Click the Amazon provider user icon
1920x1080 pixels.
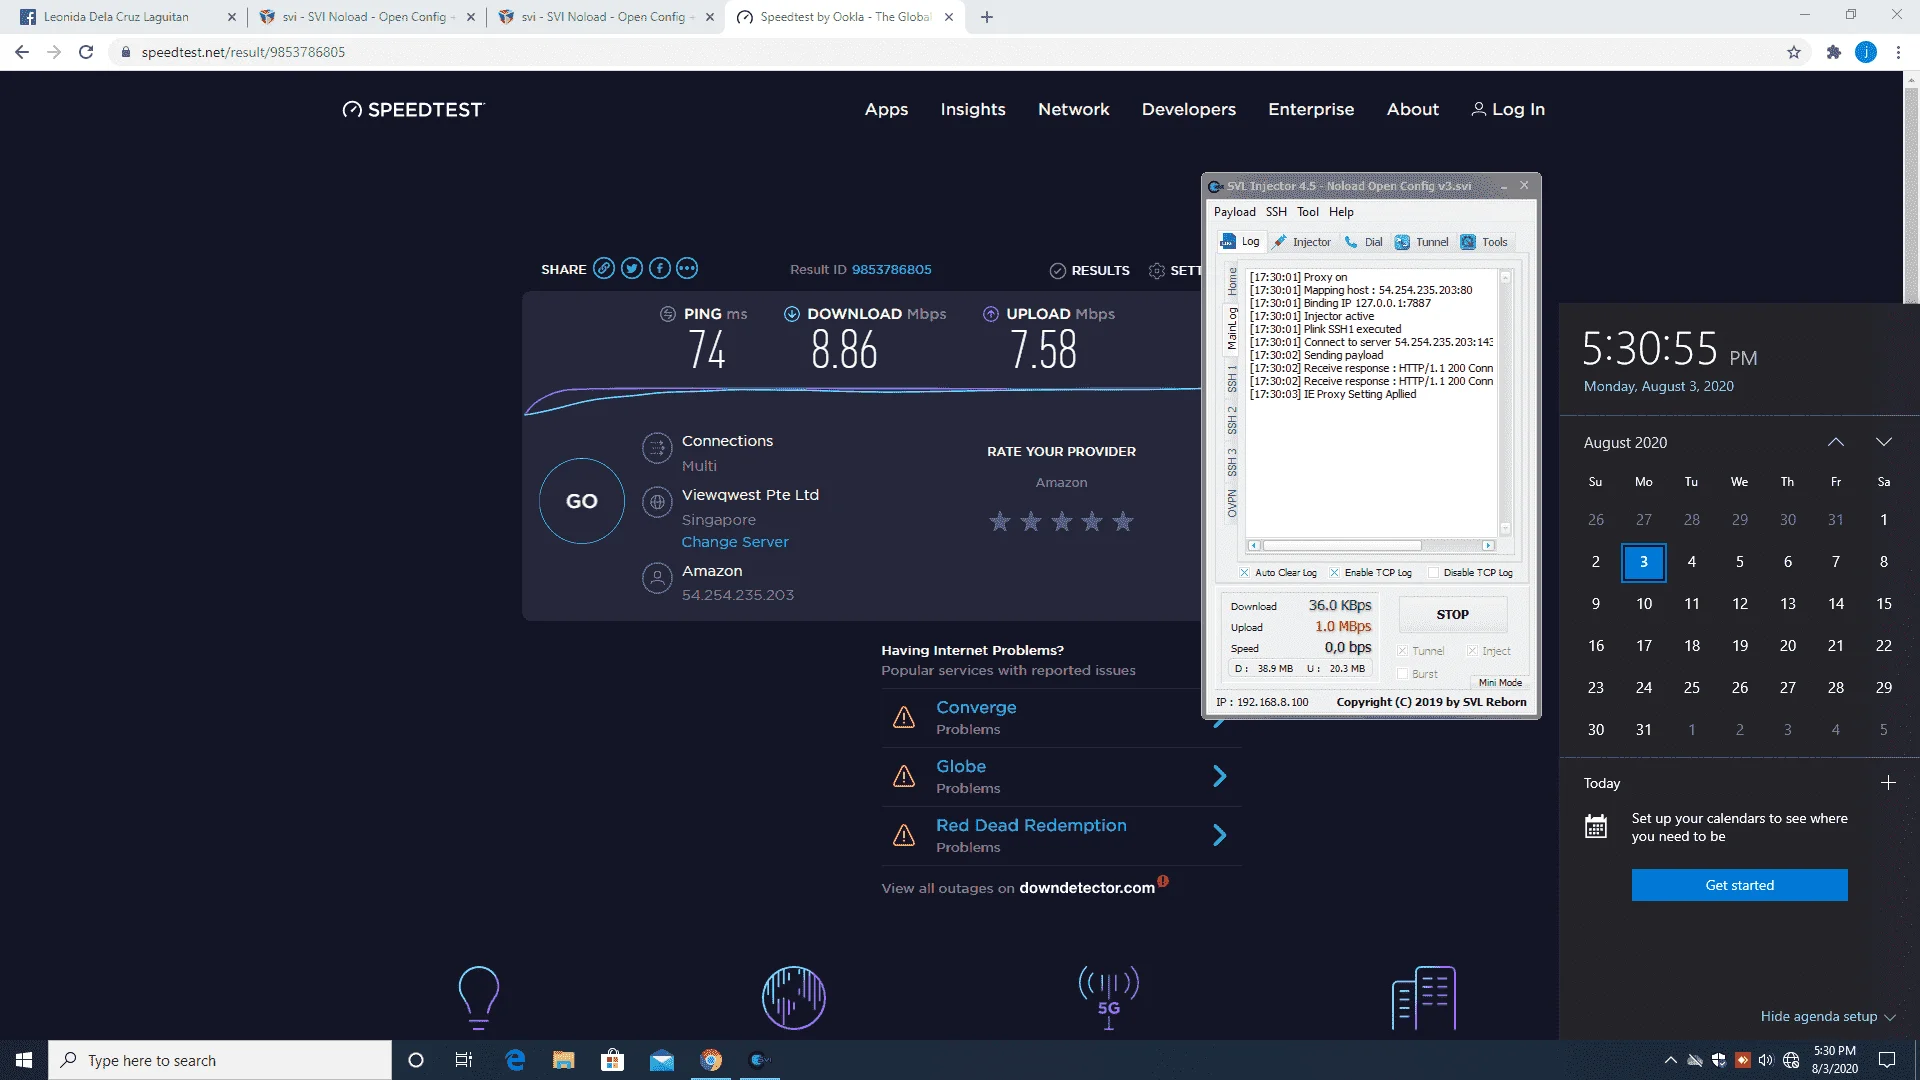tap(657, 578)
